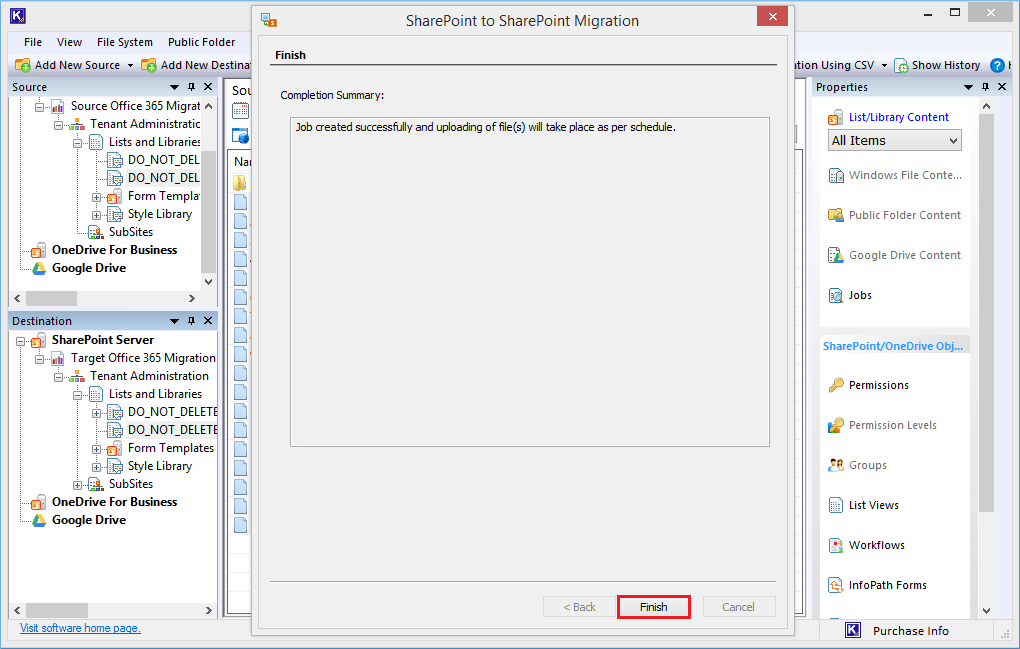Click the blue help question mark icon
Image resolution: width=1020 pixels, height=649 pixels.
997,65
